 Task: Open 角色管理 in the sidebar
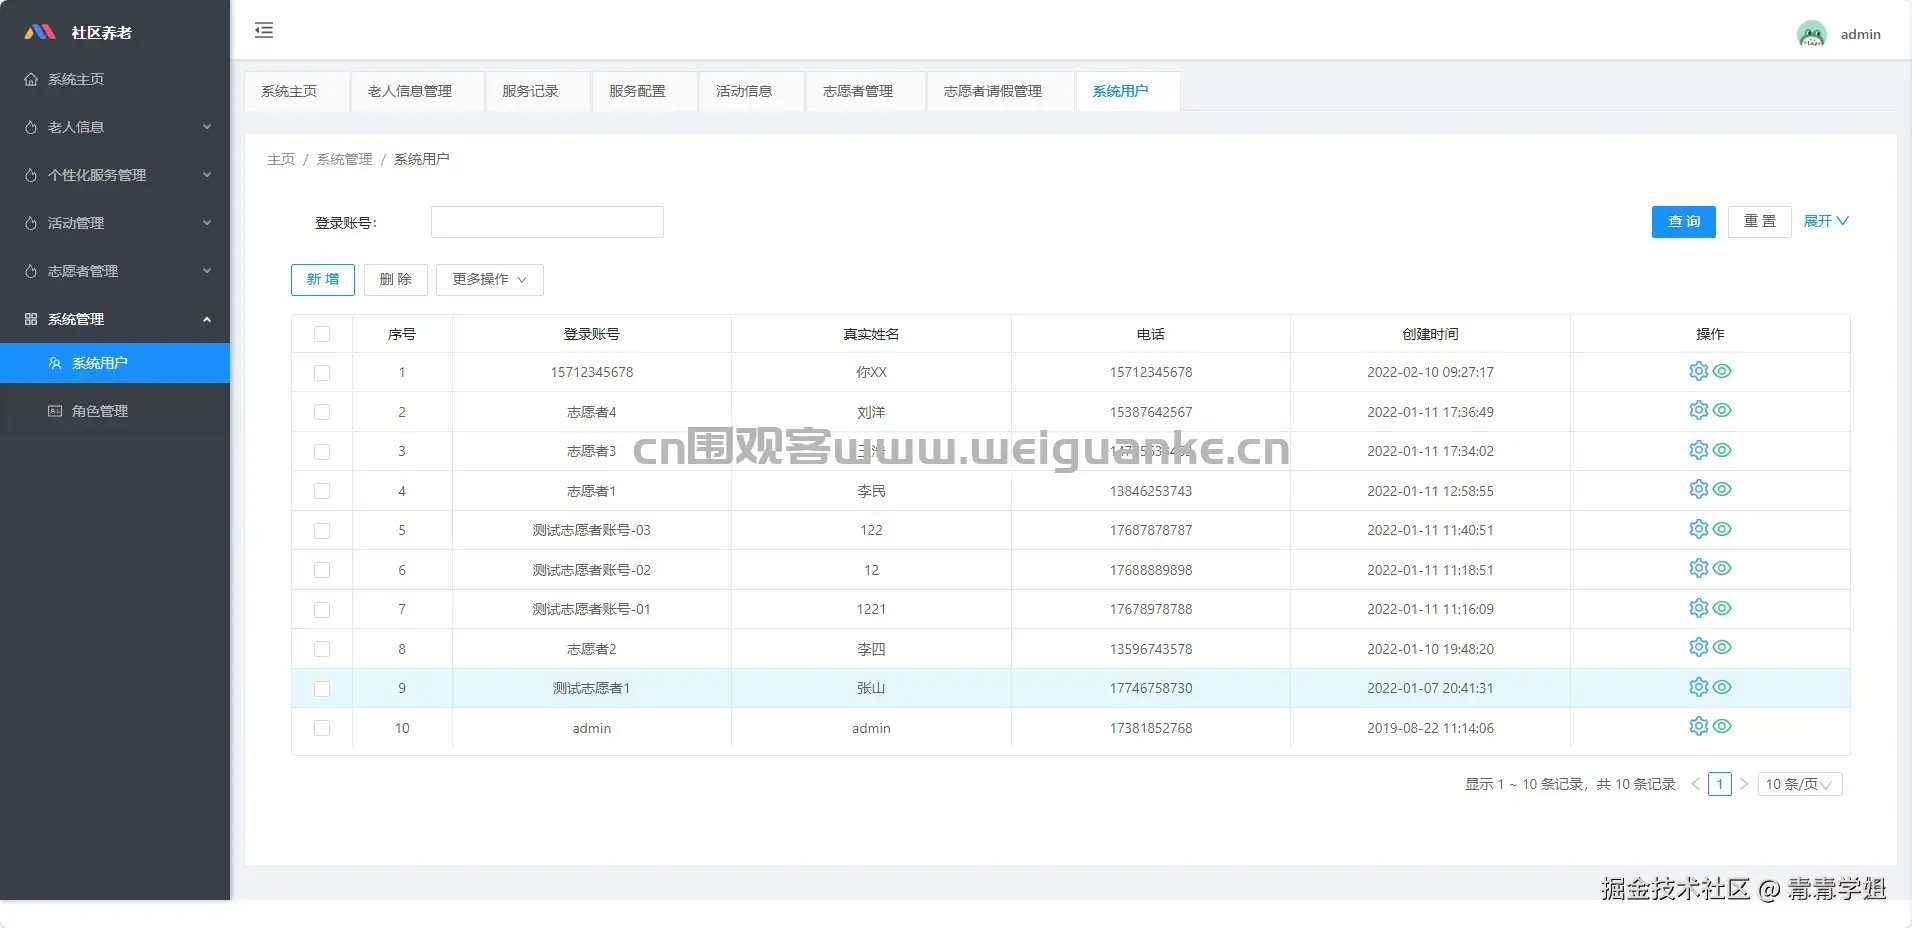pyautogui.click(x=115, y=411)
